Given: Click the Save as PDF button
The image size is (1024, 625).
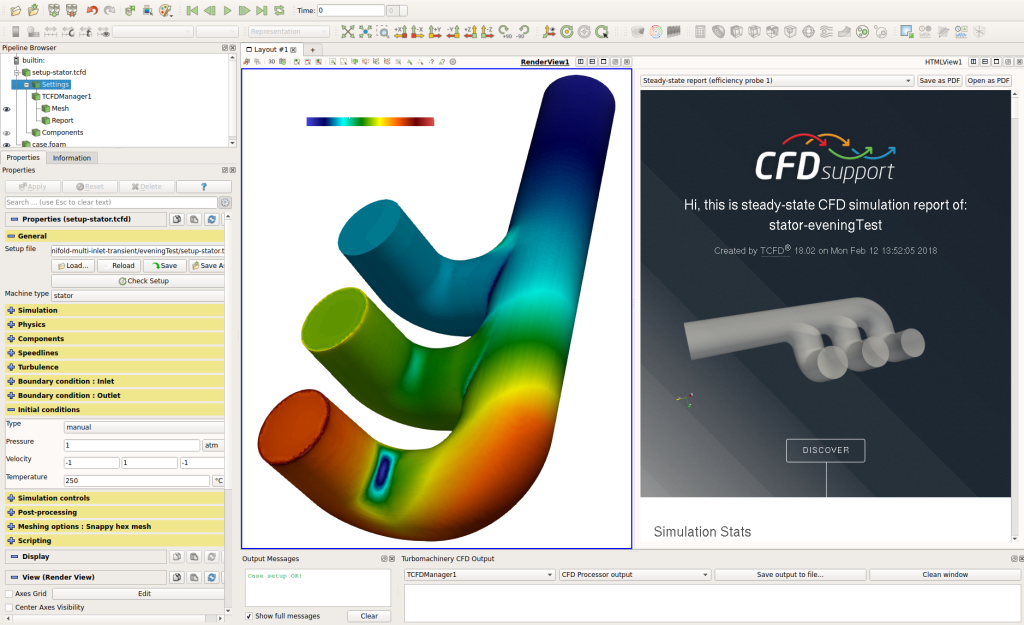Looking at the screenshot, I should coord(938,80).
